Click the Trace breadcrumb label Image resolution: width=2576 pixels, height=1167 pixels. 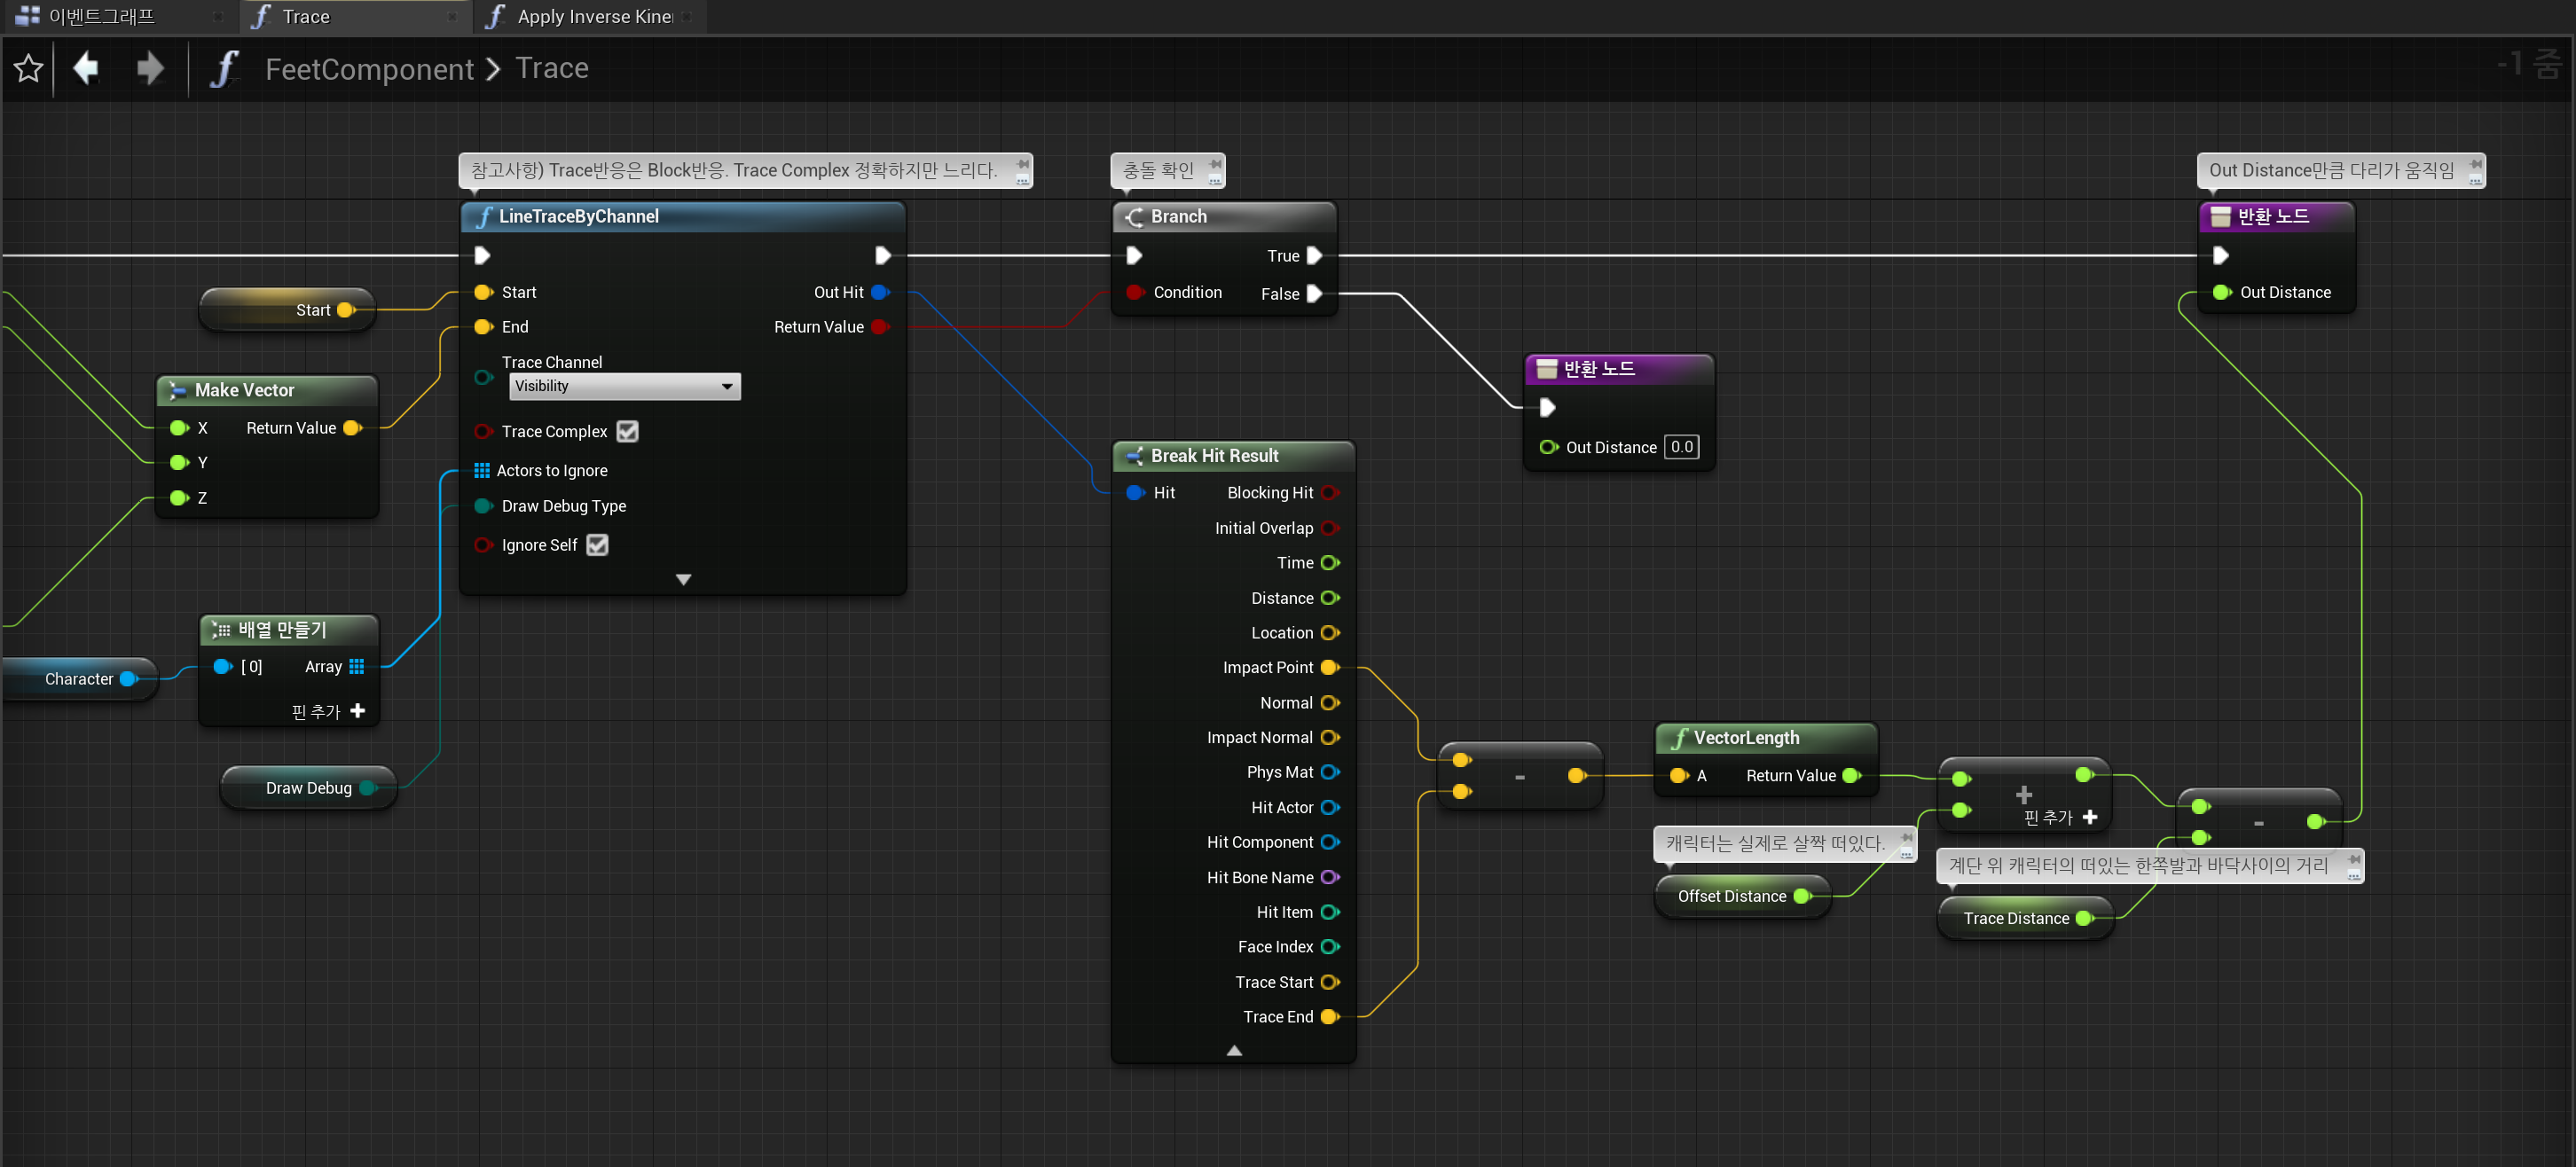coord(552,68)
